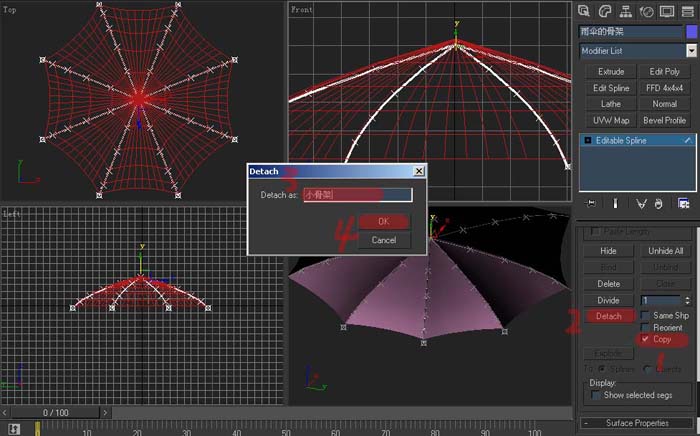
Task: Close the Detach dialog
Action: [419, 171]
